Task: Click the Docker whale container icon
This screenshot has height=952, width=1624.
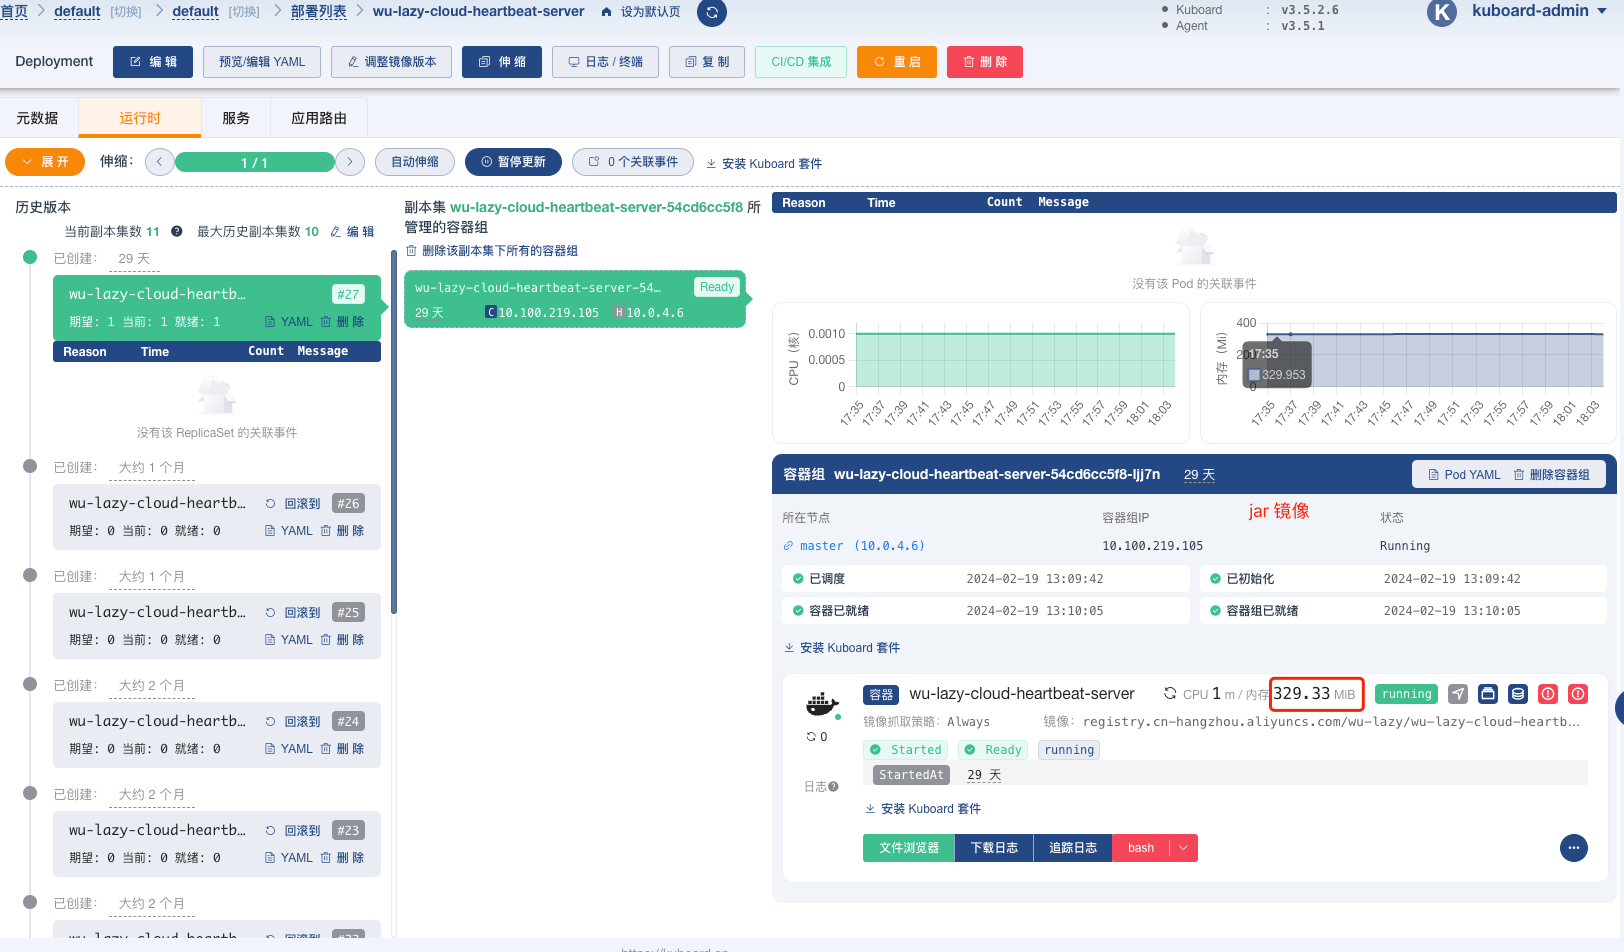Action: coord(821,705)
